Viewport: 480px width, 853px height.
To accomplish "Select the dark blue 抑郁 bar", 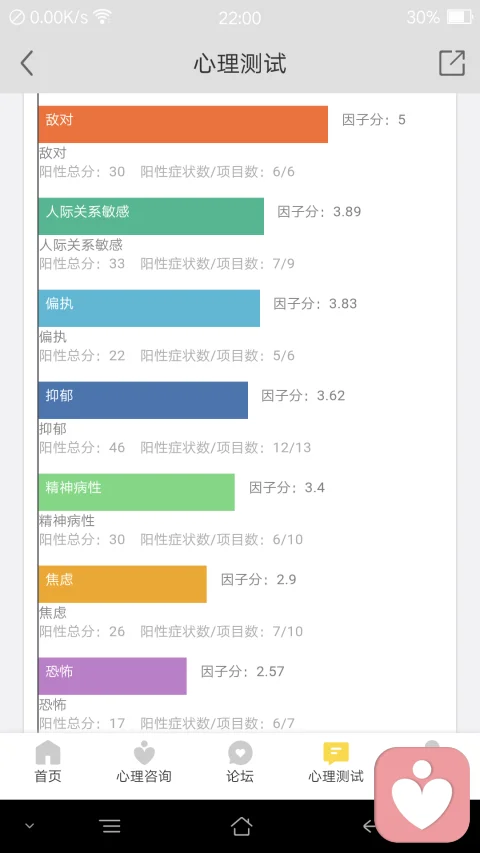I will [143, 400].
